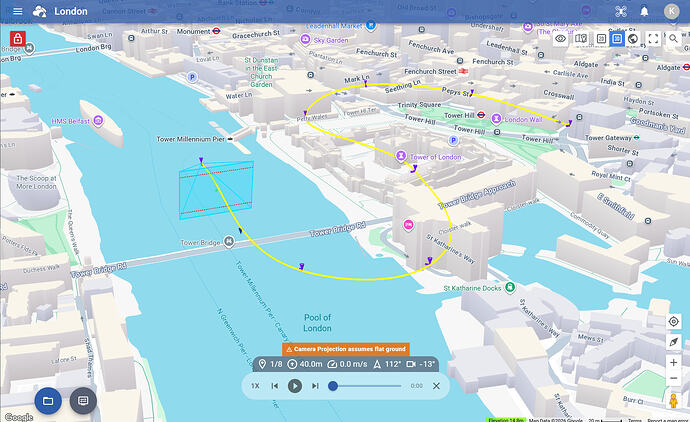This screenshot has height=422, width=690.
Task: Click The Scoop at More London label
Action: 37,182
